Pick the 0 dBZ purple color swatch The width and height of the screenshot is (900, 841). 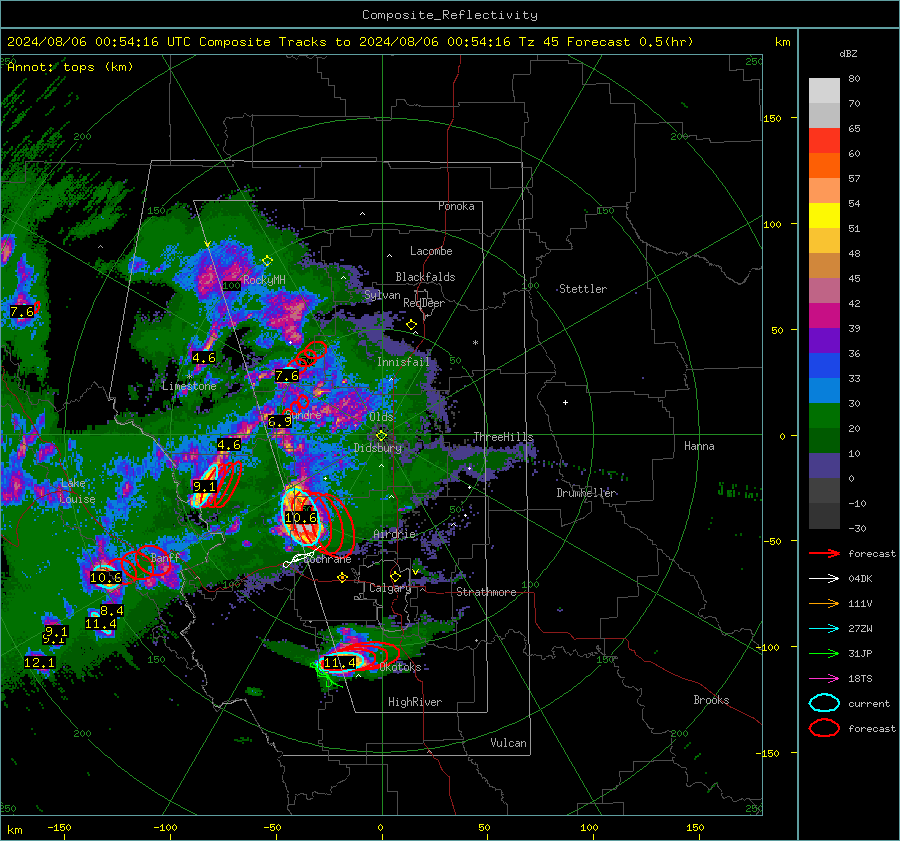pyautogui.click(x=824, y=465)
